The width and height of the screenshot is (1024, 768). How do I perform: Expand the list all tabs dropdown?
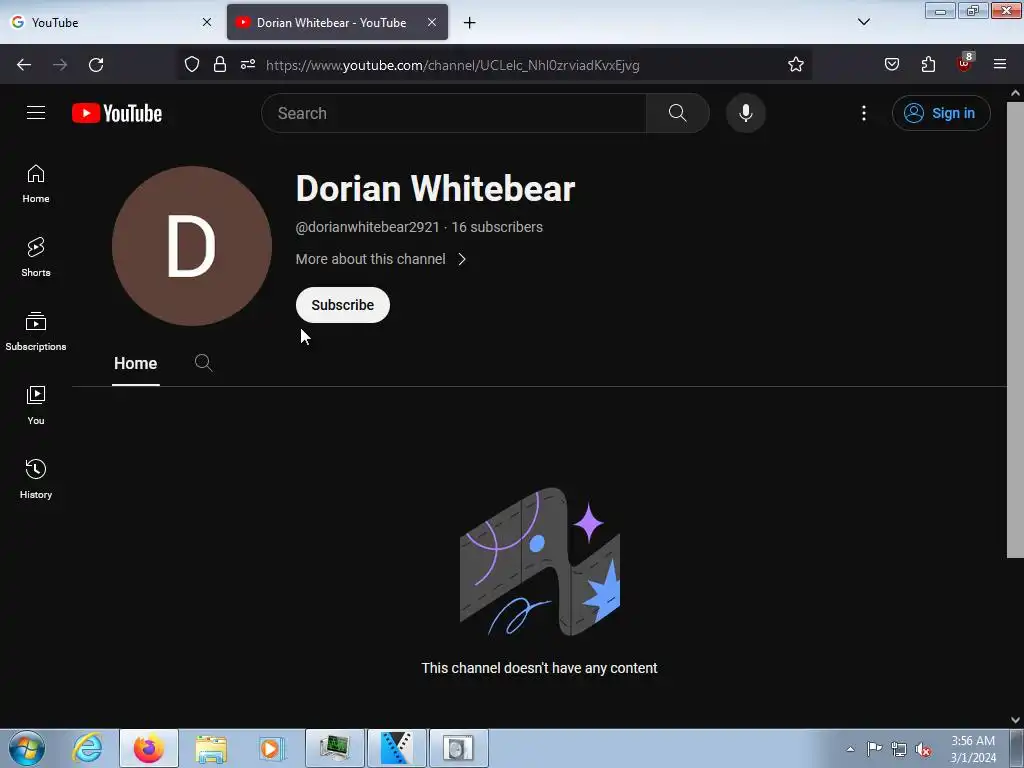tap(863, 22)
